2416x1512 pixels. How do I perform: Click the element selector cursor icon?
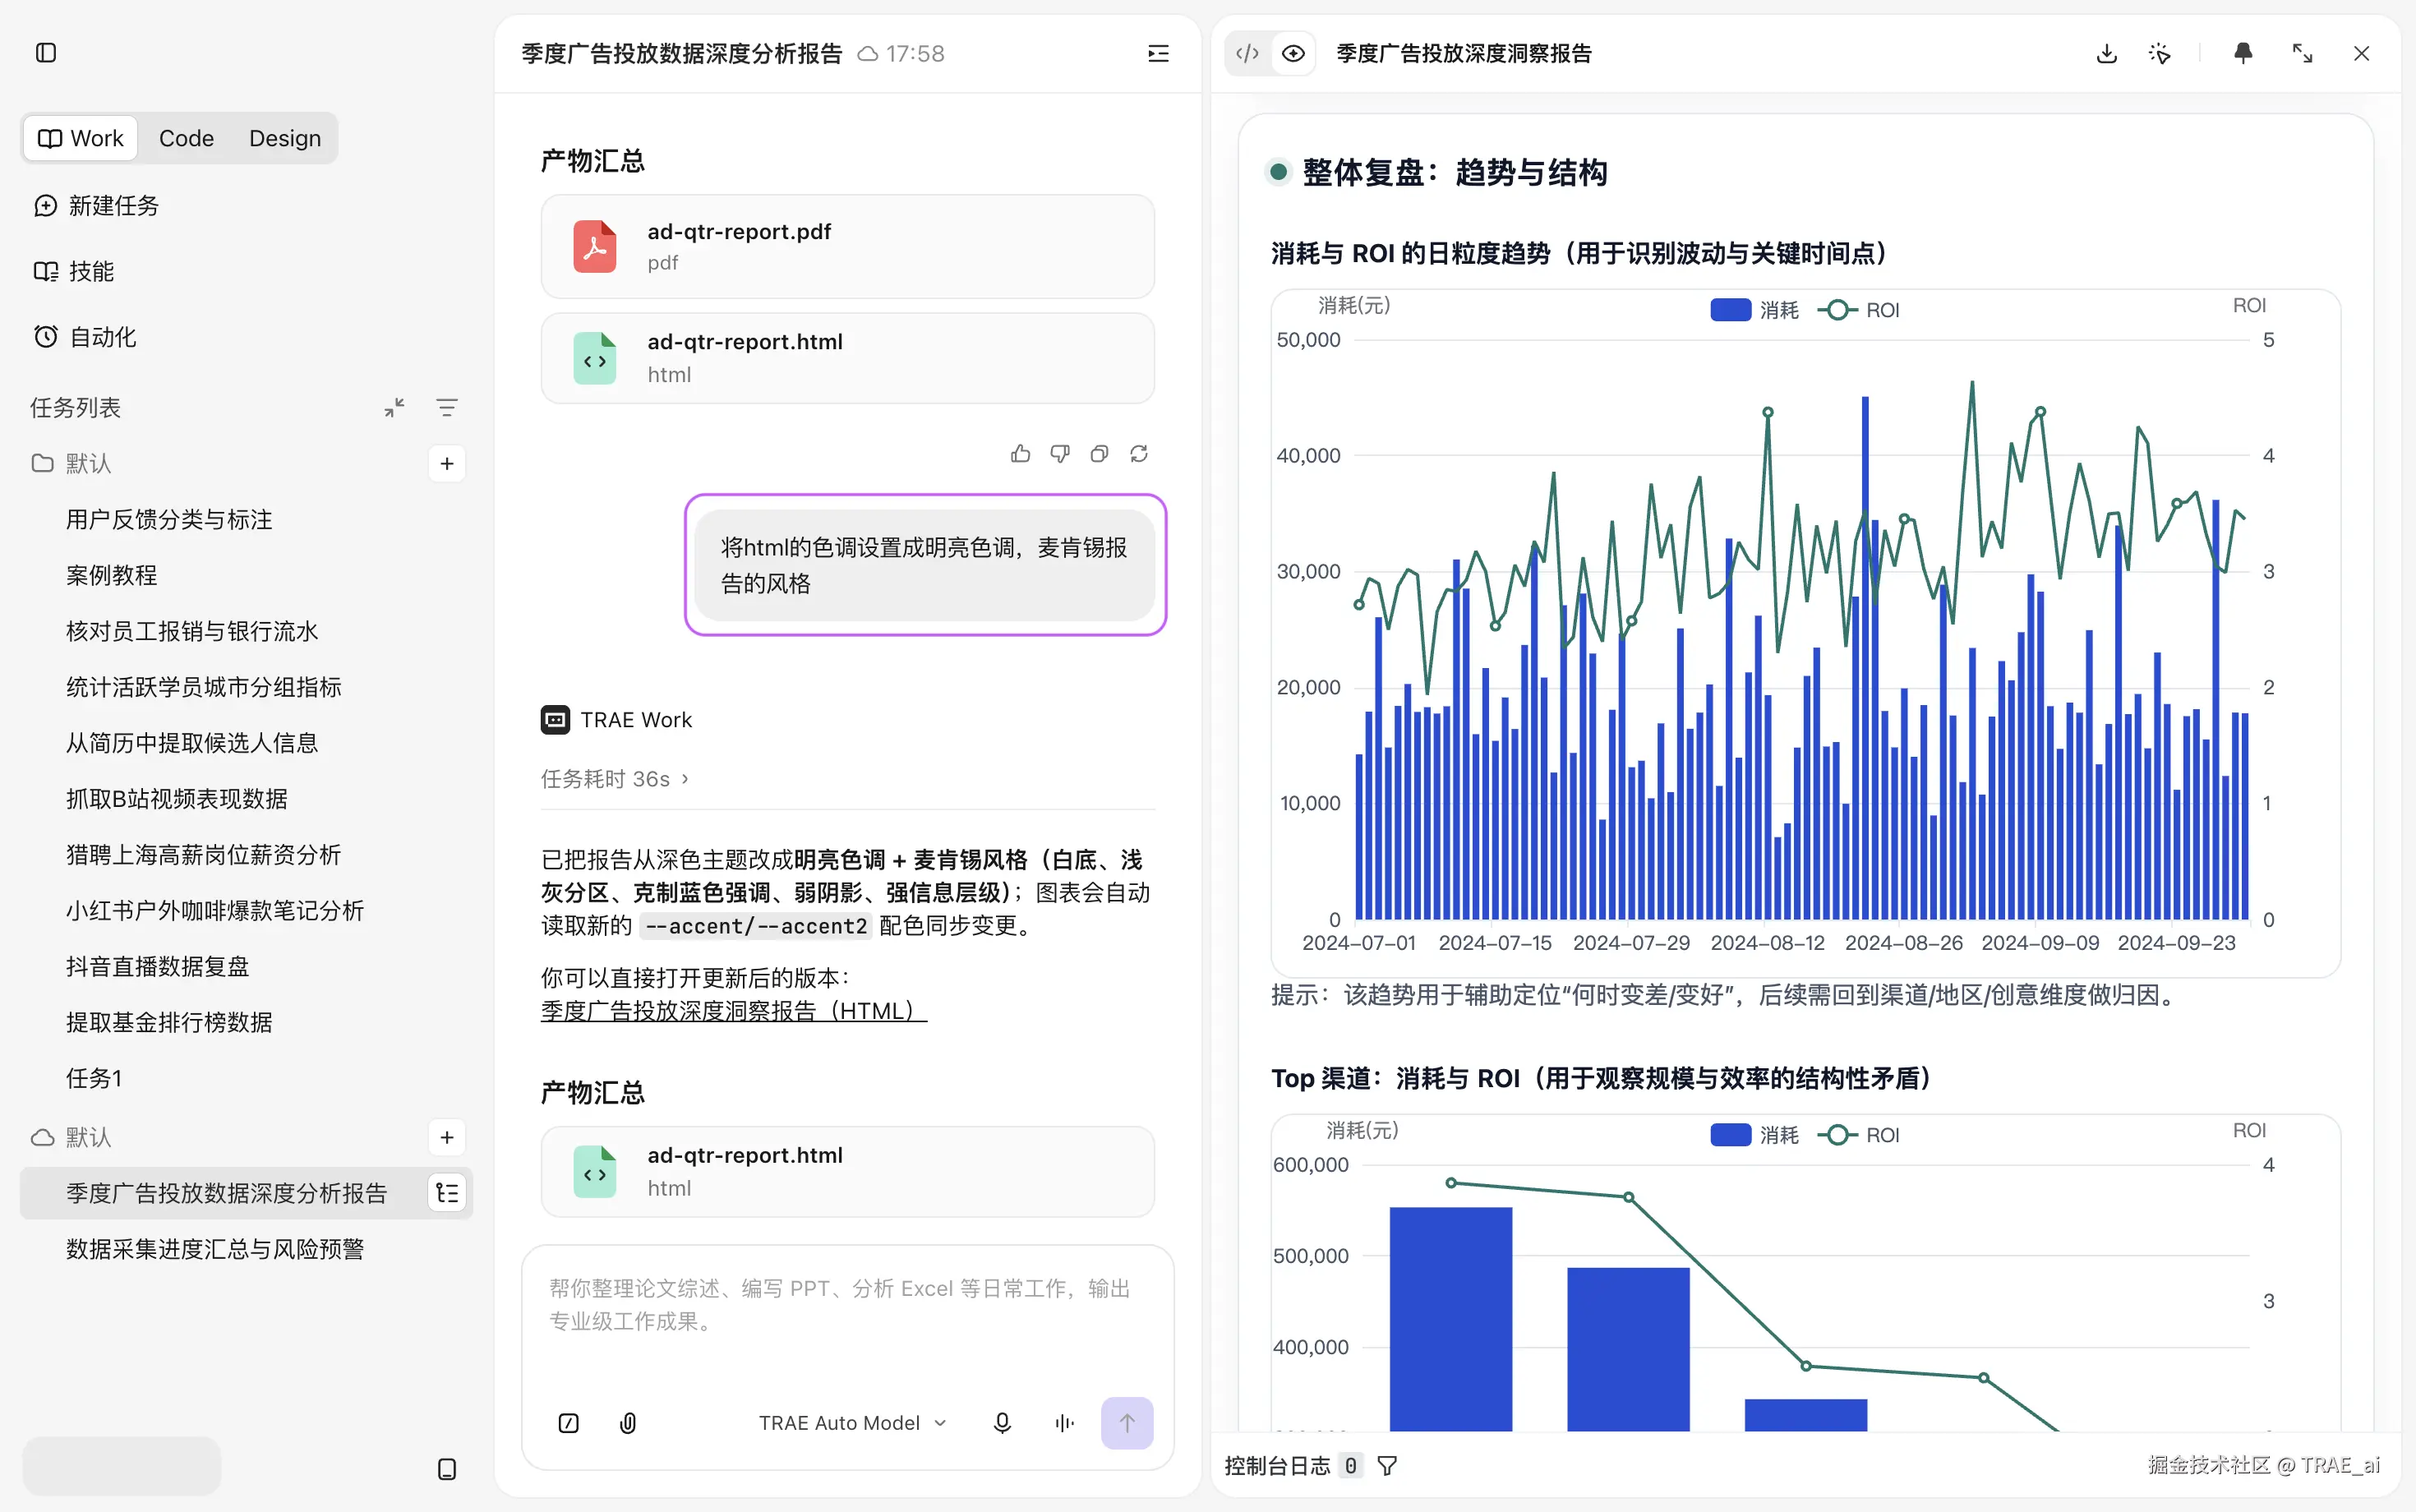[2160, 54]
